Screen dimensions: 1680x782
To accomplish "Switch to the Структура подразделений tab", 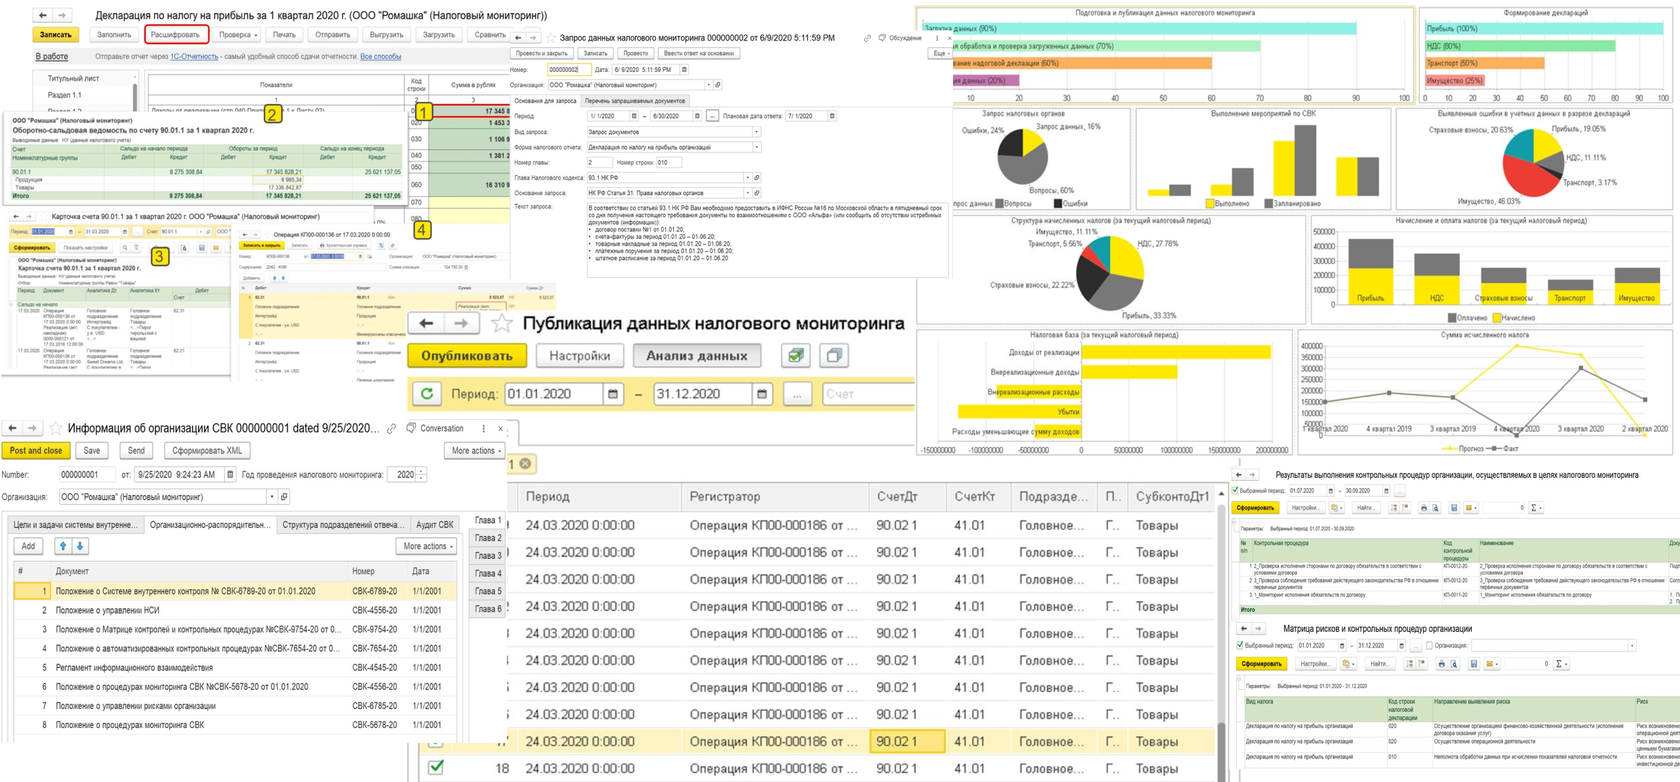I will pos(342,525).
